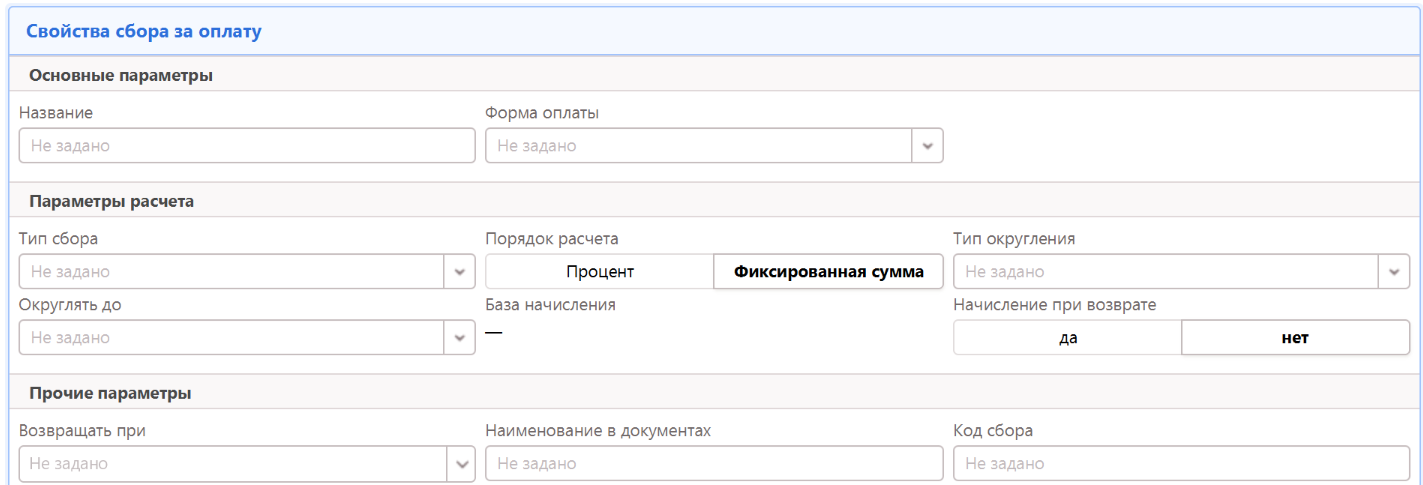Image resolution: width=1423 pixels, height=485 pixels.
Task: Click the "Тип округления" chevron arrow
Action: tap(1394, 272)
